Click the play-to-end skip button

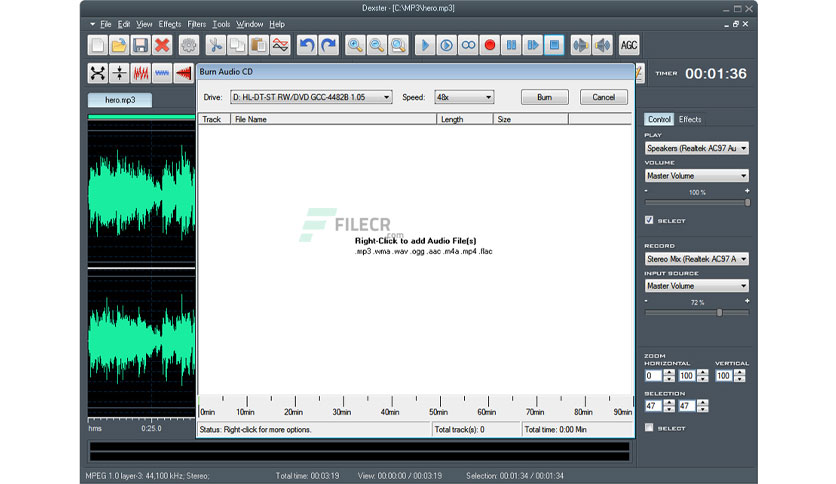pyautogui.click(x=533, y=45)
